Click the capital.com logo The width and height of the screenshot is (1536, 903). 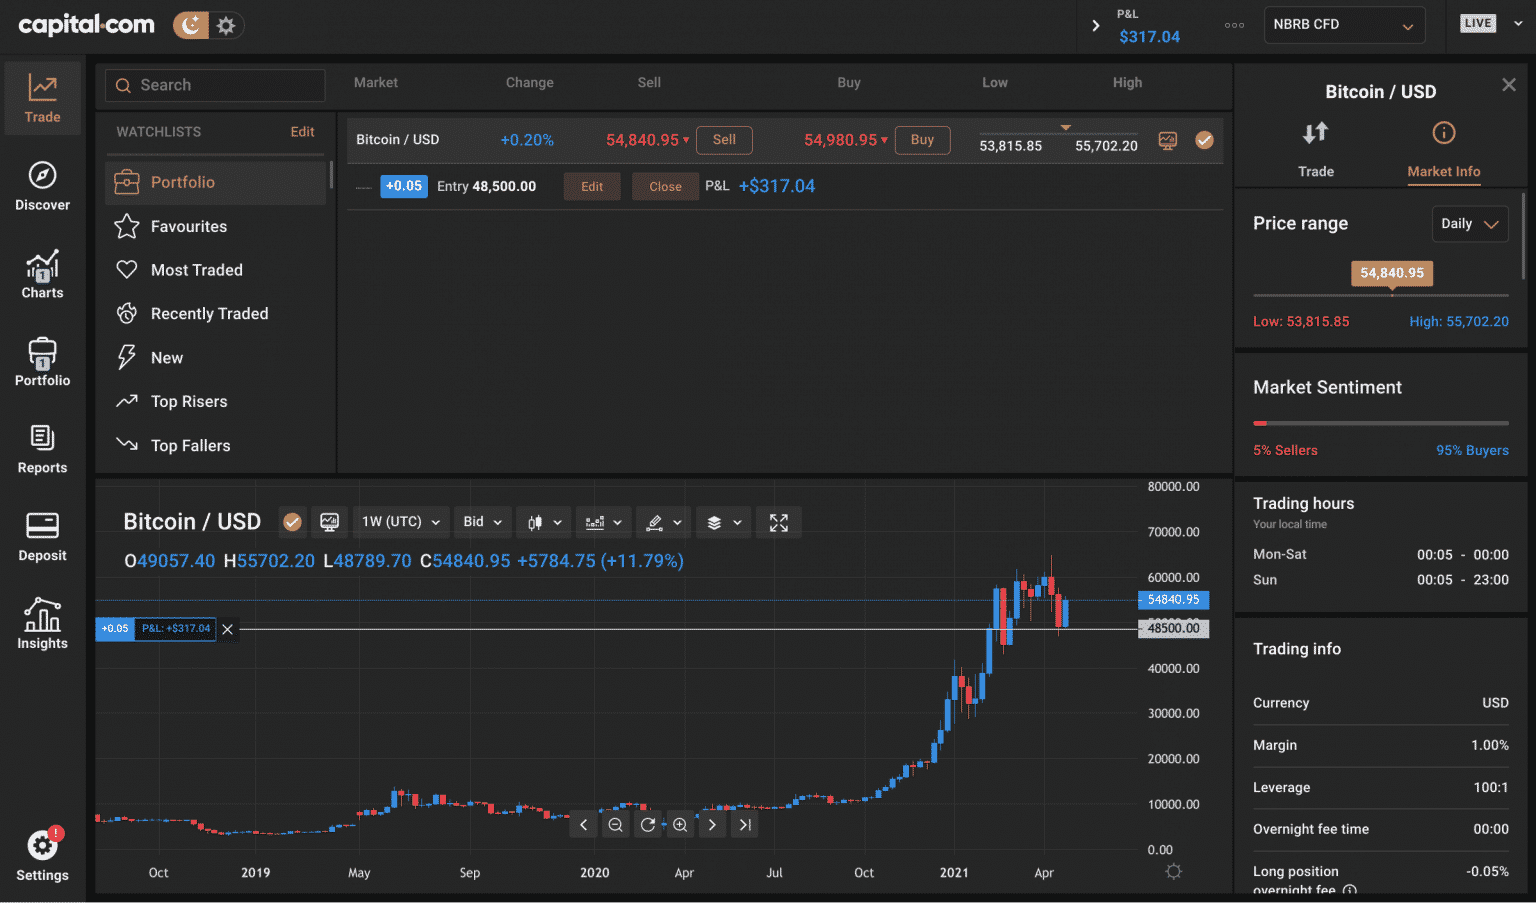[87, 25]
